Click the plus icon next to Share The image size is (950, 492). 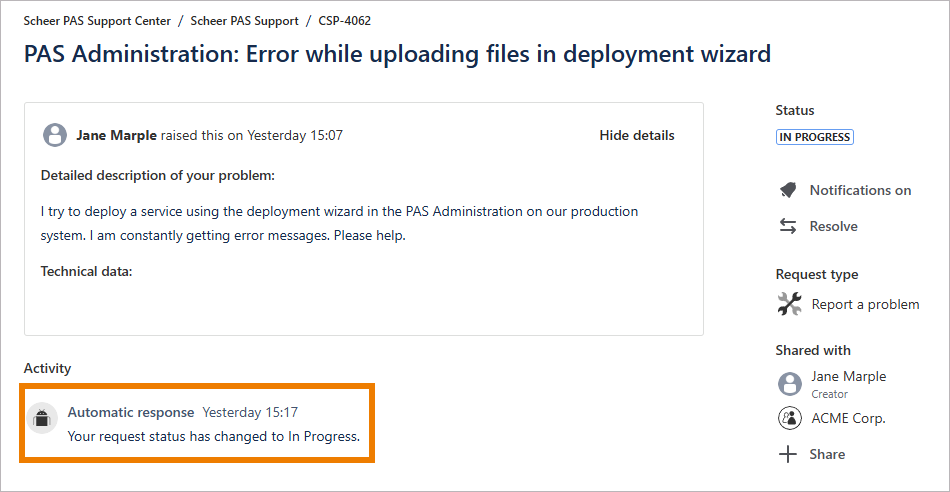(789, 454)
